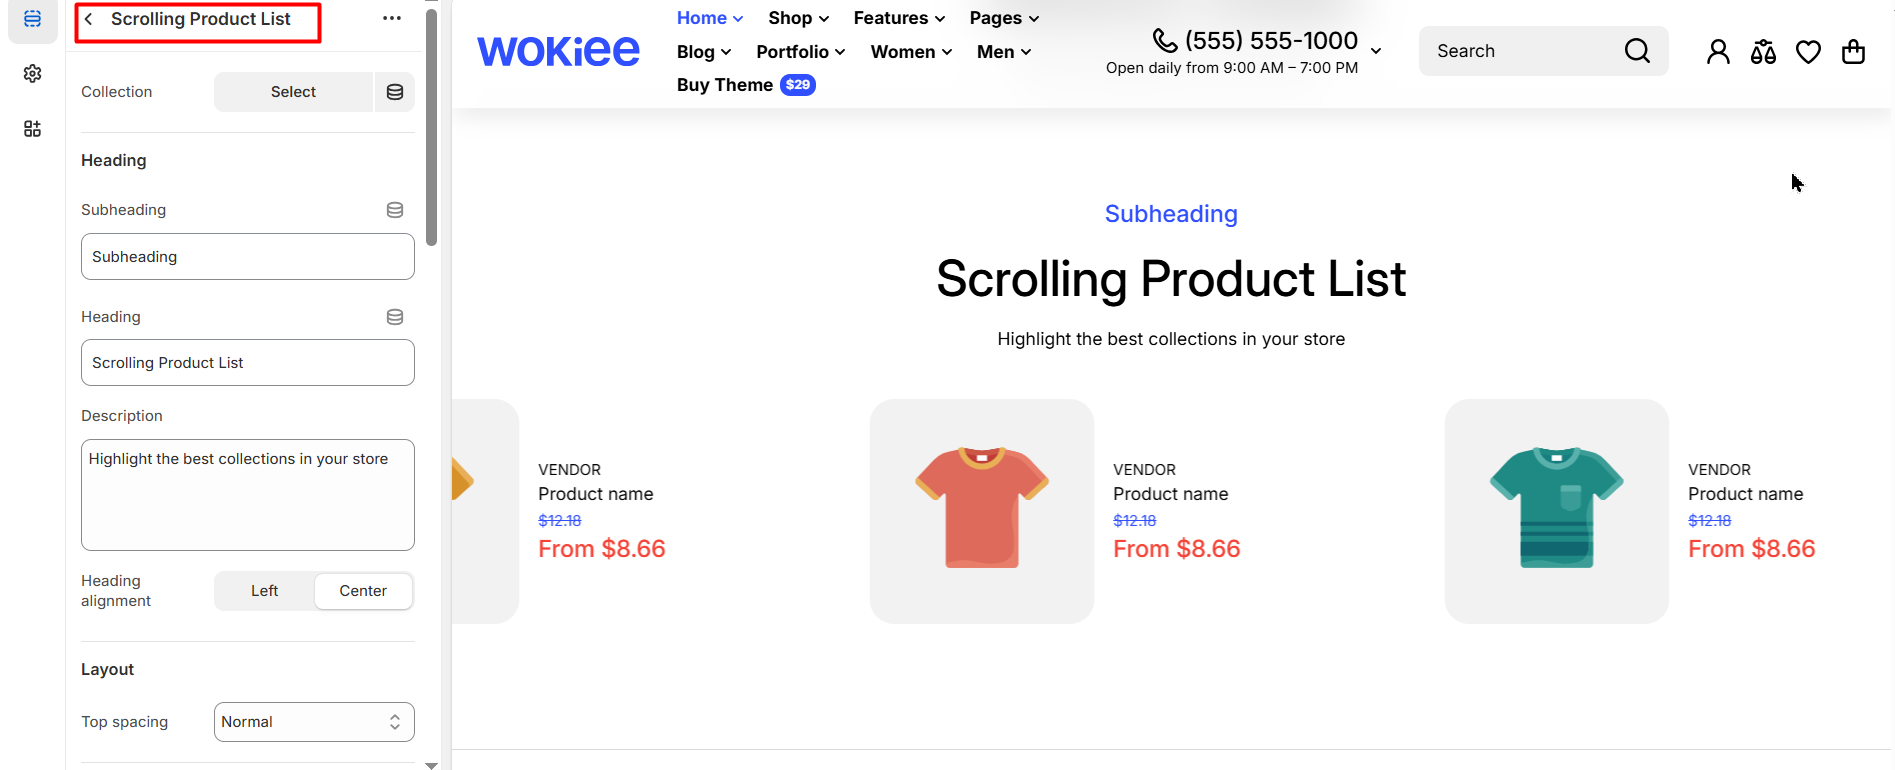Click the three-dots more actions icon
The height and width of the screenshot is (770, 1895).
coord(392,19)
